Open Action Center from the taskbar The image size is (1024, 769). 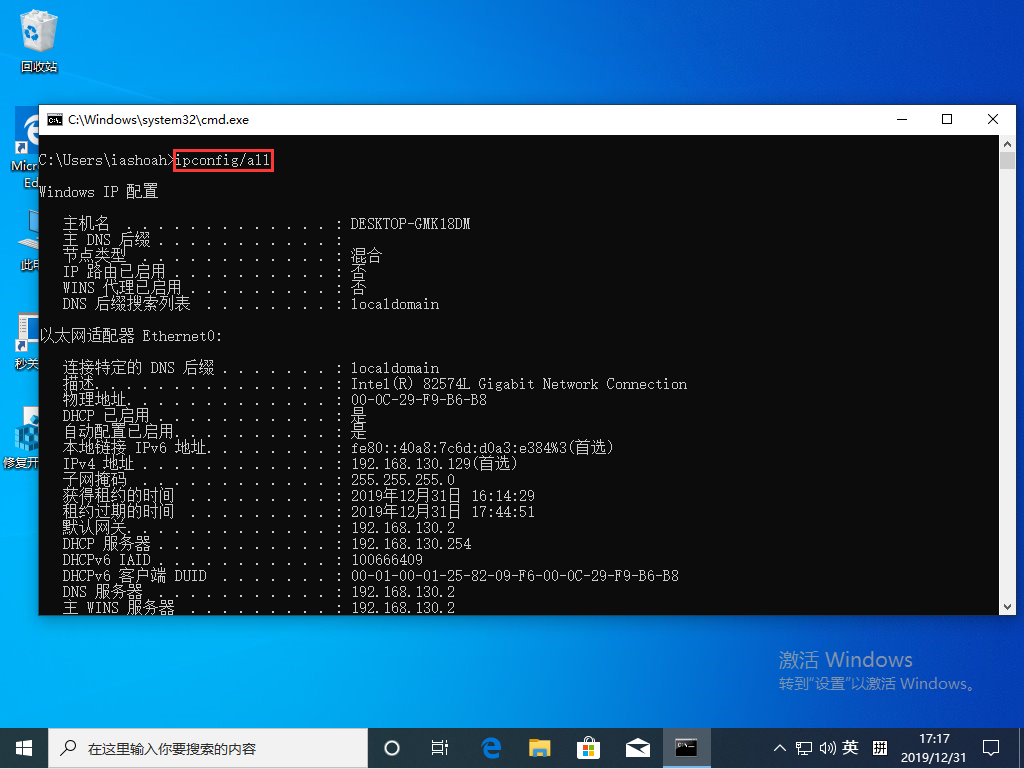pos(990,748)
